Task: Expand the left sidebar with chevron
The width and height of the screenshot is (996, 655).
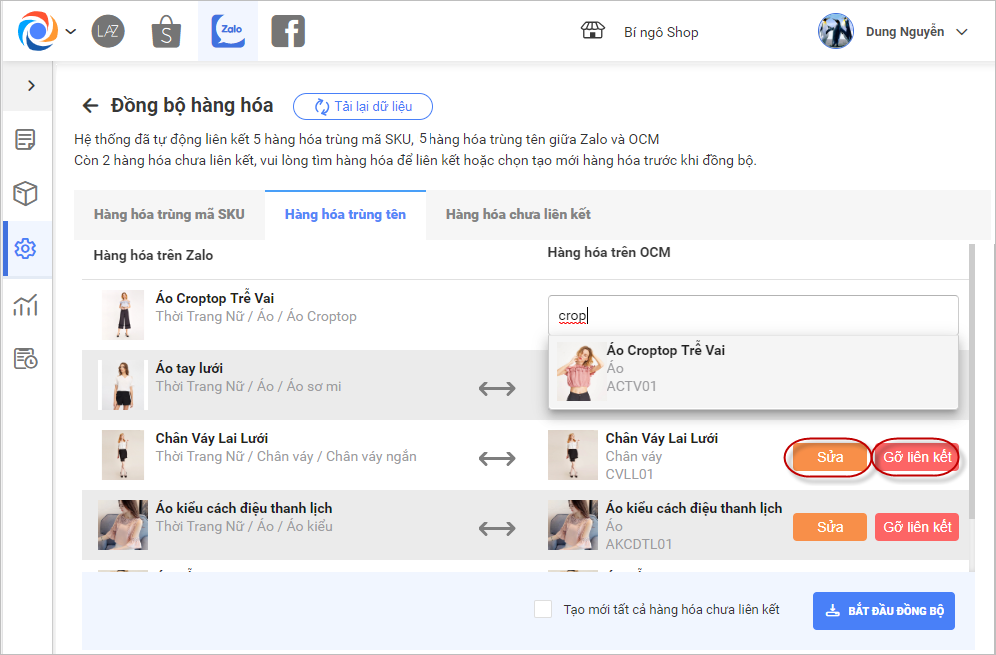Action: pyautogui.click(x=31, y=86)
